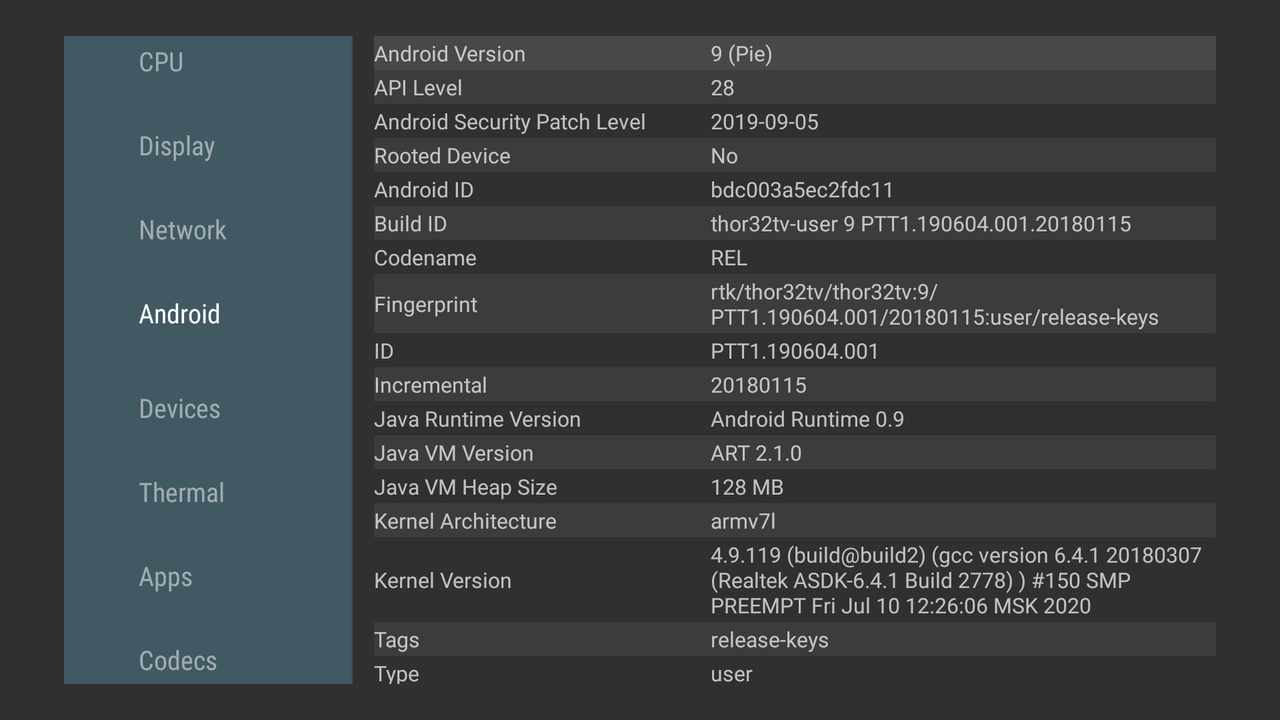
Task: Click the Rooted Device label
Action: (442, 156)
